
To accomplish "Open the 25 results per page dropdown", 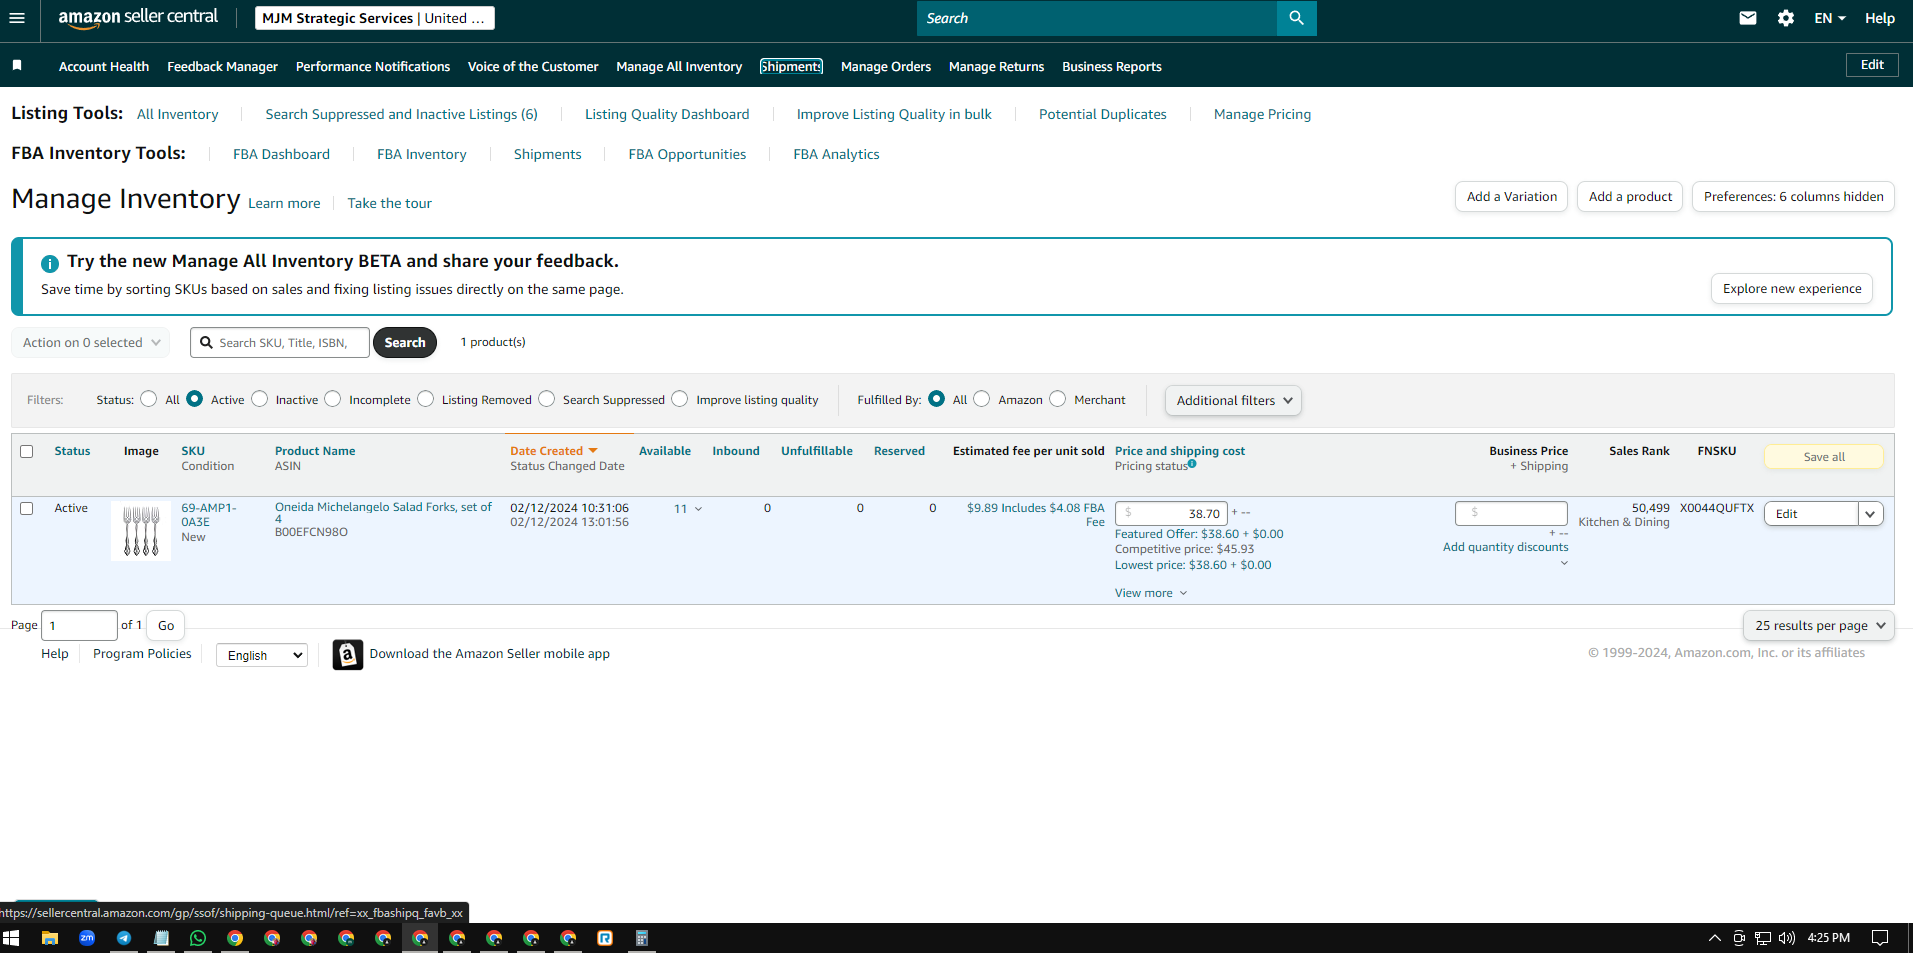I will point(1818,626).
